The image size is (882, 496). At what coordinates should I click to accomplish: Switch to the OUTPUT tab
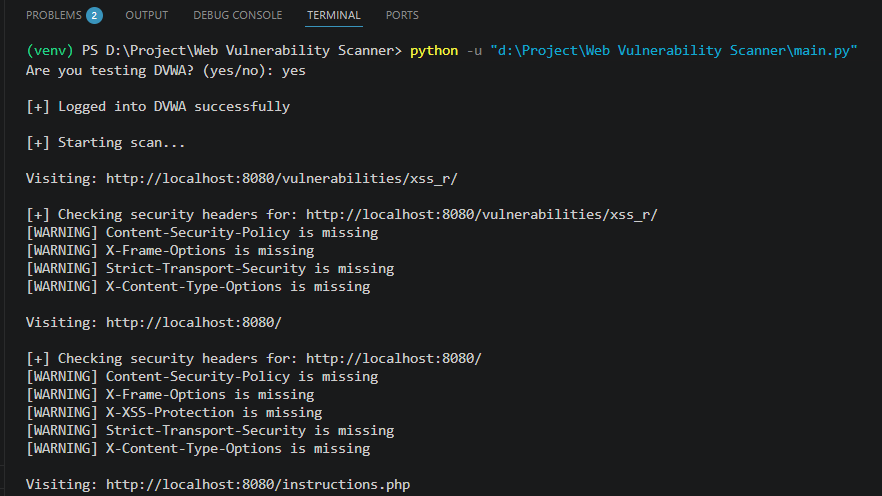(146, 15)
